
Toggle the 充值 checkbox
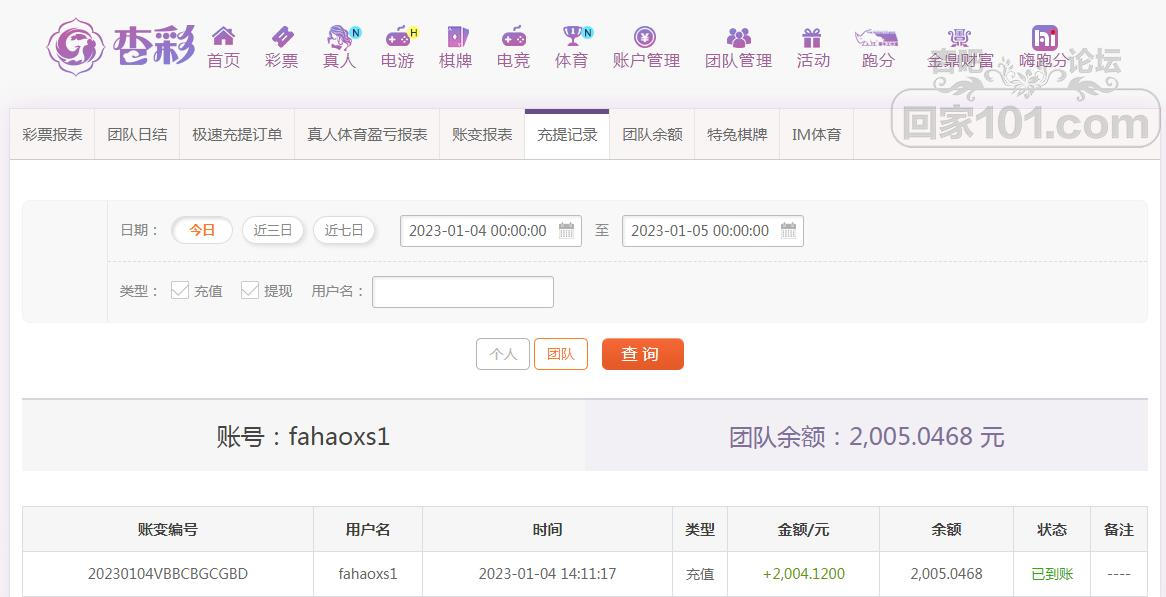click(x=180, y=290)
